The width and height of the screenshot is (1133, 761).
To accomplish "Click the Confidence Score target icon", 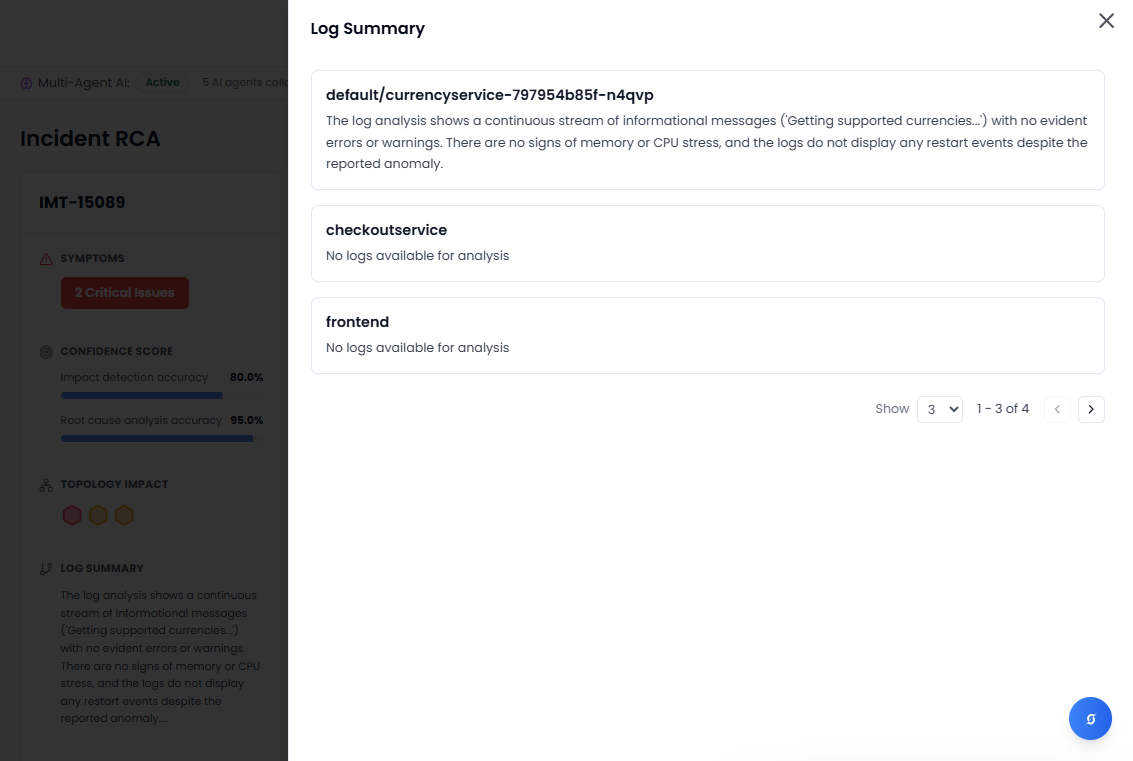I will coord(46,352).
